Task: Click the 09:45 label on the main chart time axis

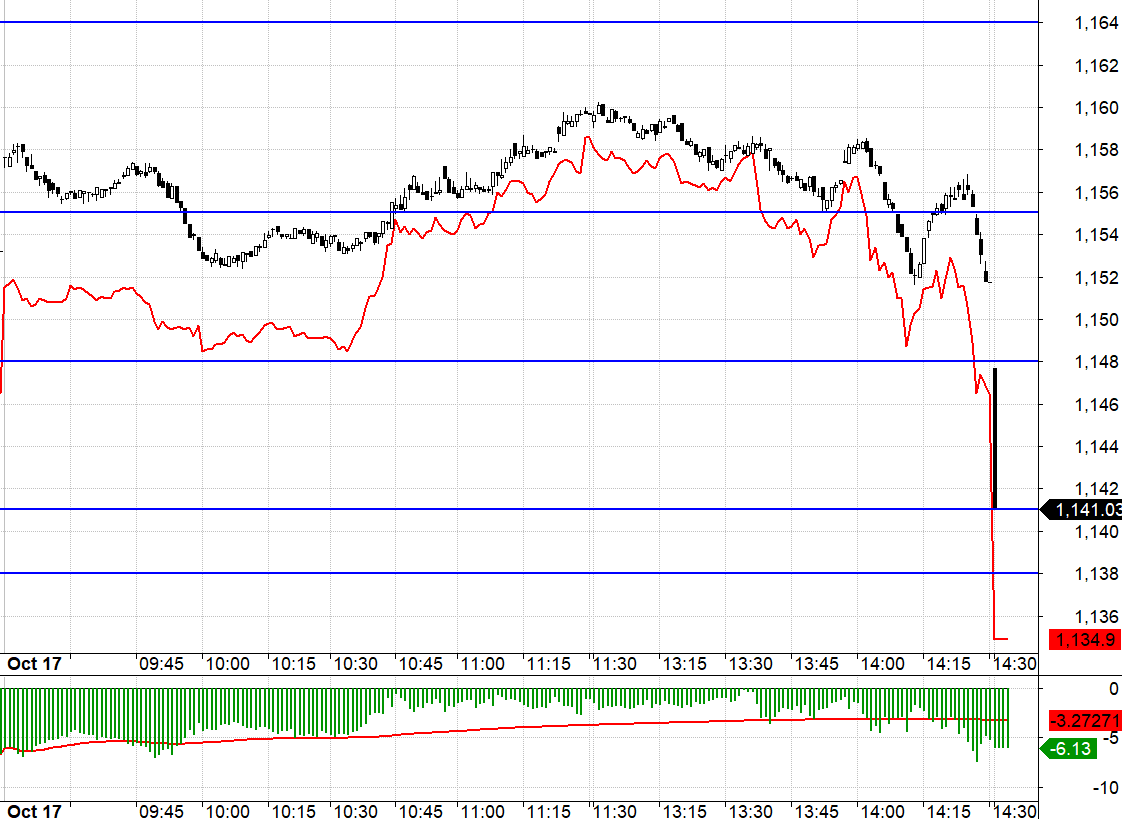Action: (x=161, y=664)
